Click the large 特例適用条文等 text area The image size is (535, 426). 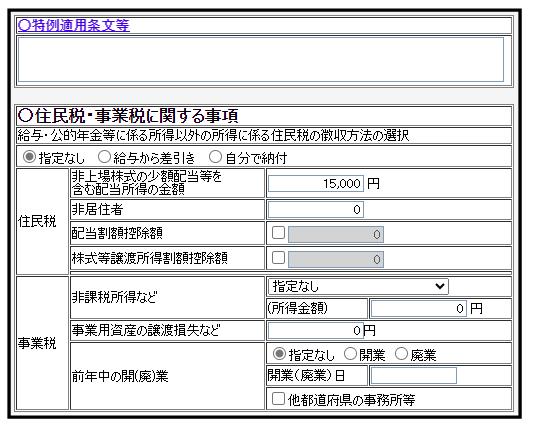[261, 60]
